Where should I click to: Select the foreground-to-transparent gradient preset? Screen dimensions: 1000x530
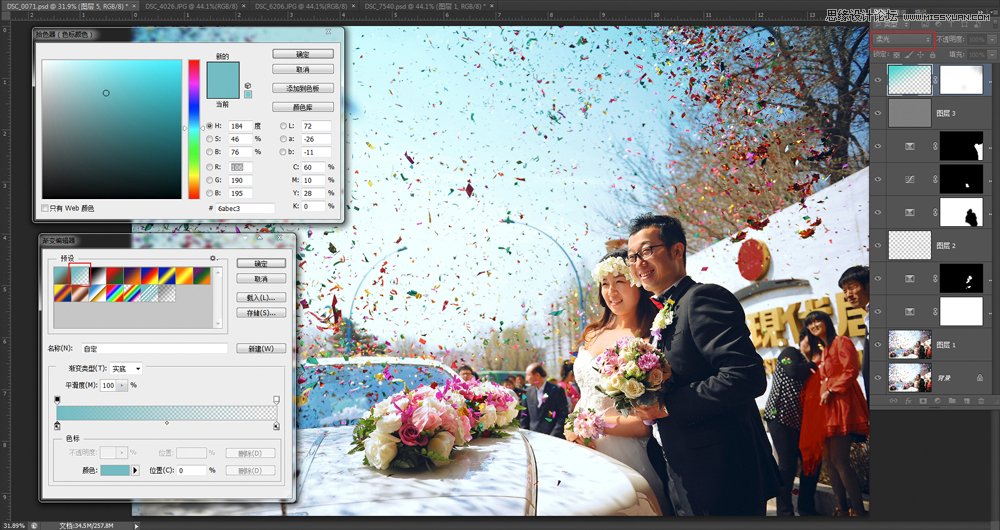coord(80,276)
